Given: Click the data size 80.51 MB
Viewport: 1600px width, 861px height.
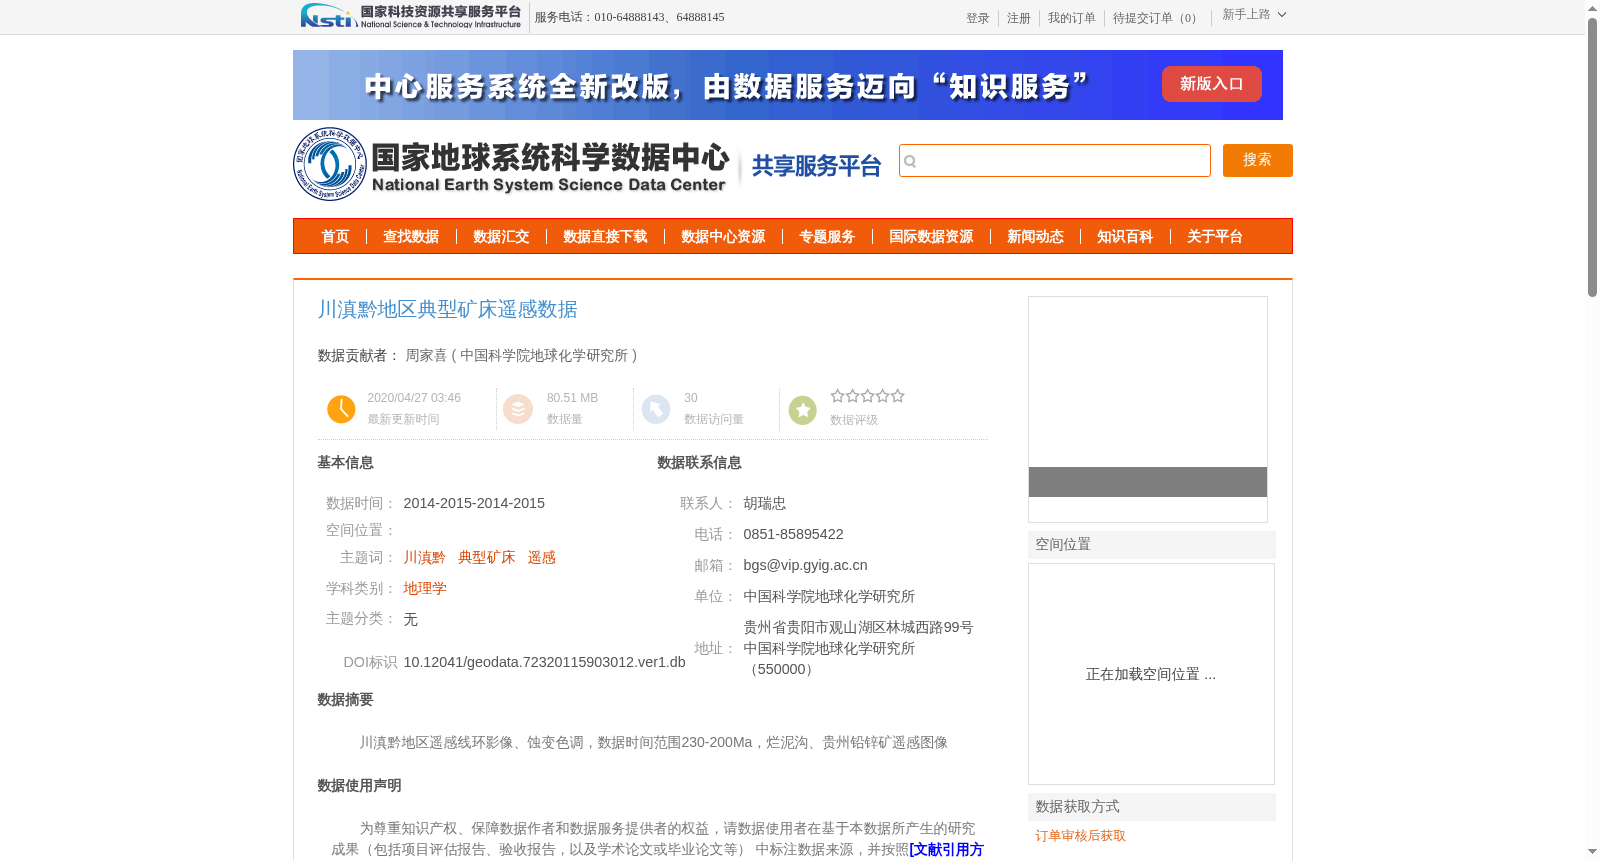Looking at the screenshot, I should pos(572,398).
